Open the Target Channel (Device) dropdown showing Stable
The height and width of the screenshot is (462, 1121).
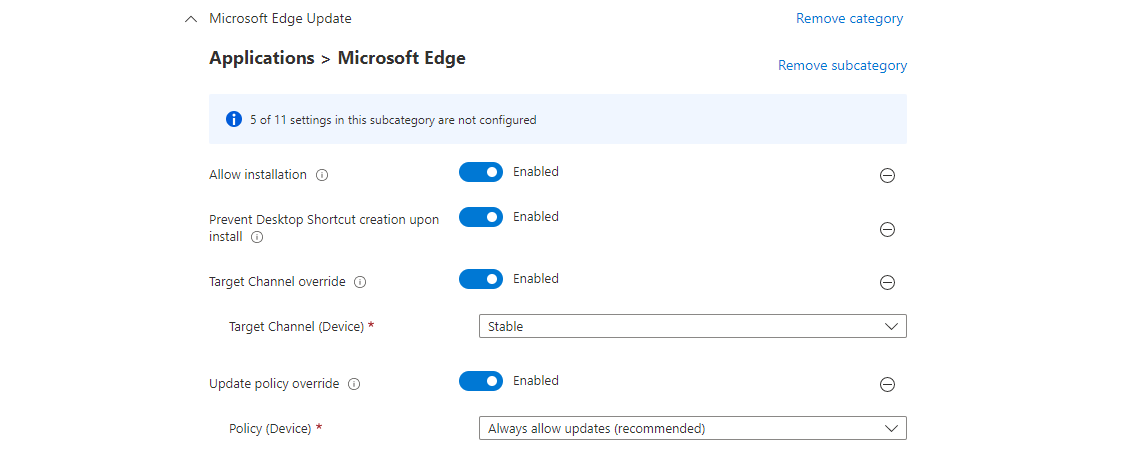pos(692,326)
